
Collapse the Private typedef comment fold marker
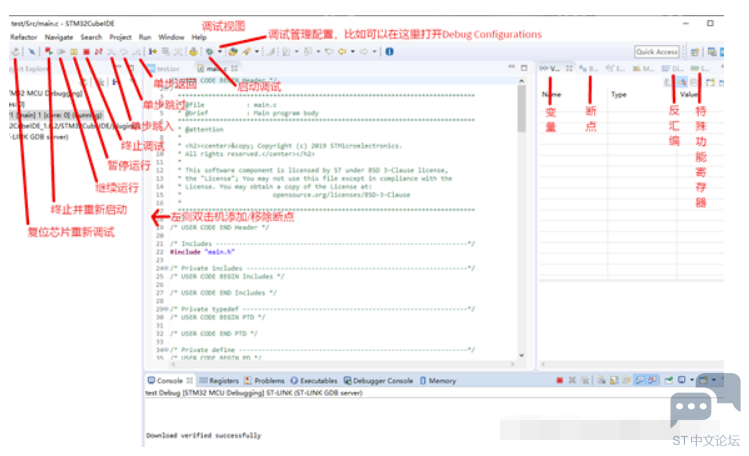coord(166,309)
